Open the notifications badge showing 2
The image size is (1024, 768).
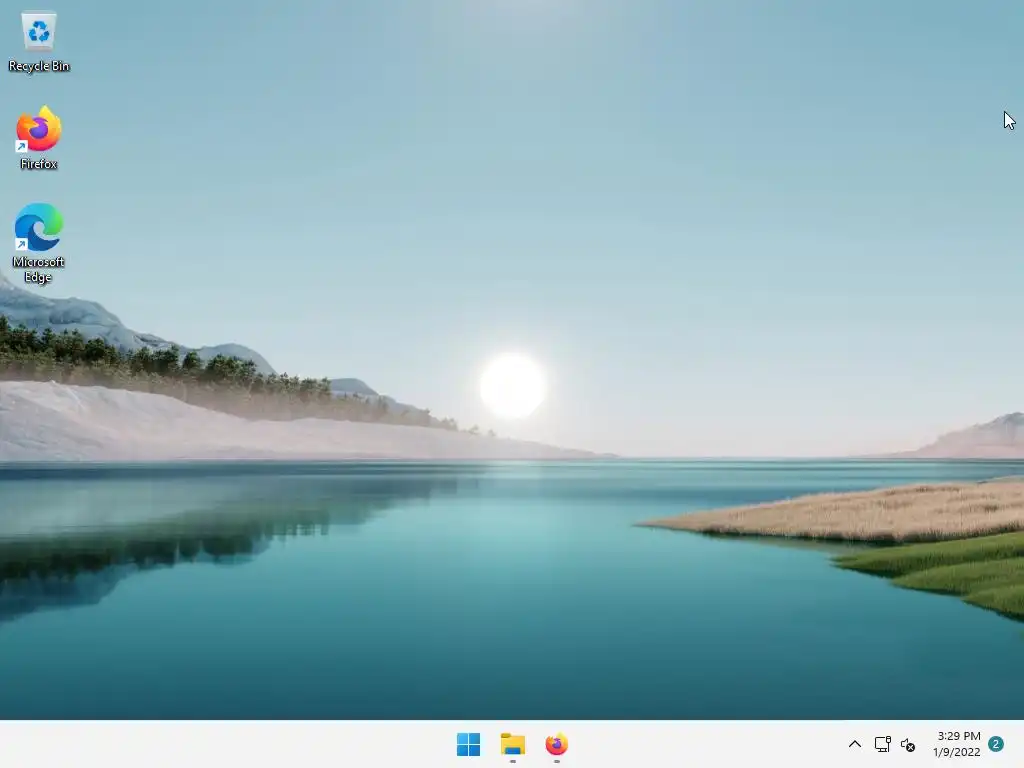pos(996,744)
